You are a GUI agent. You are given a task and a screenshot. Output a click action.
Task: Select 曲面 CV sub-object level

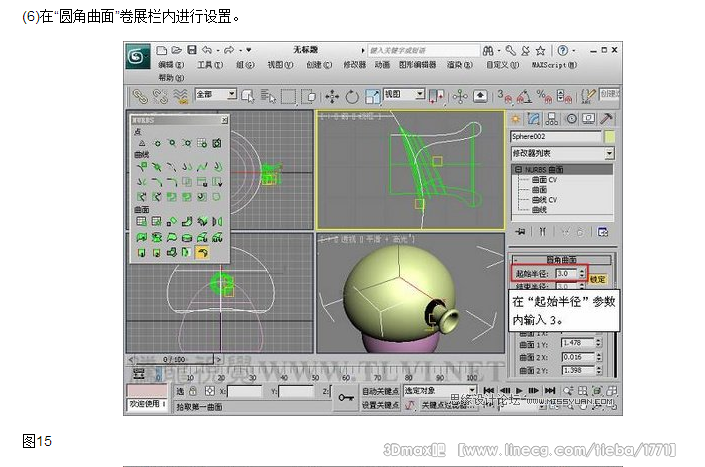pyautogui.click(x=544, y=179)
